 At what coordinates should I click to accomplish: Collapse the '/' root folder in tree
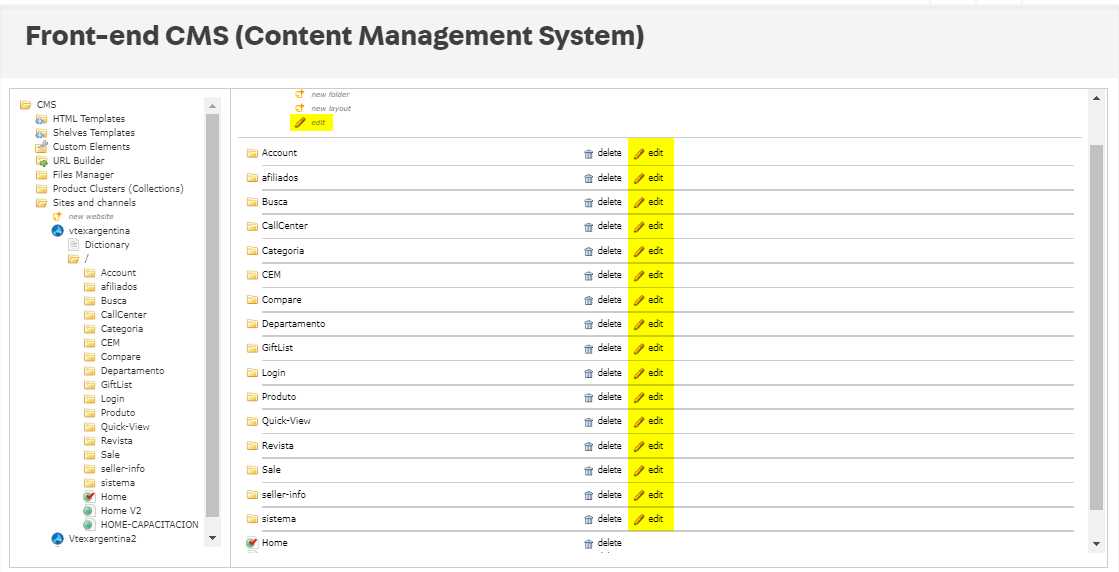[x=73, y=259]
